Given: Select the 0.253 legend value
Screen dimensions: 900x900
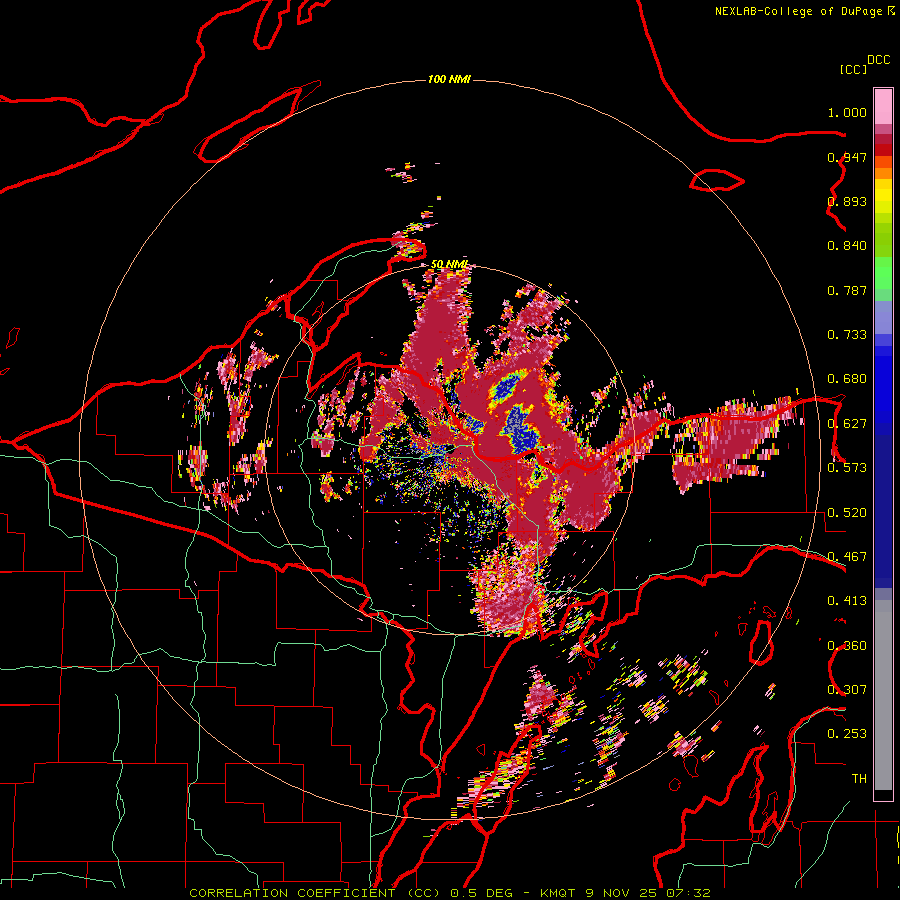Looking at the screenshot, I should tap(847, 734).
